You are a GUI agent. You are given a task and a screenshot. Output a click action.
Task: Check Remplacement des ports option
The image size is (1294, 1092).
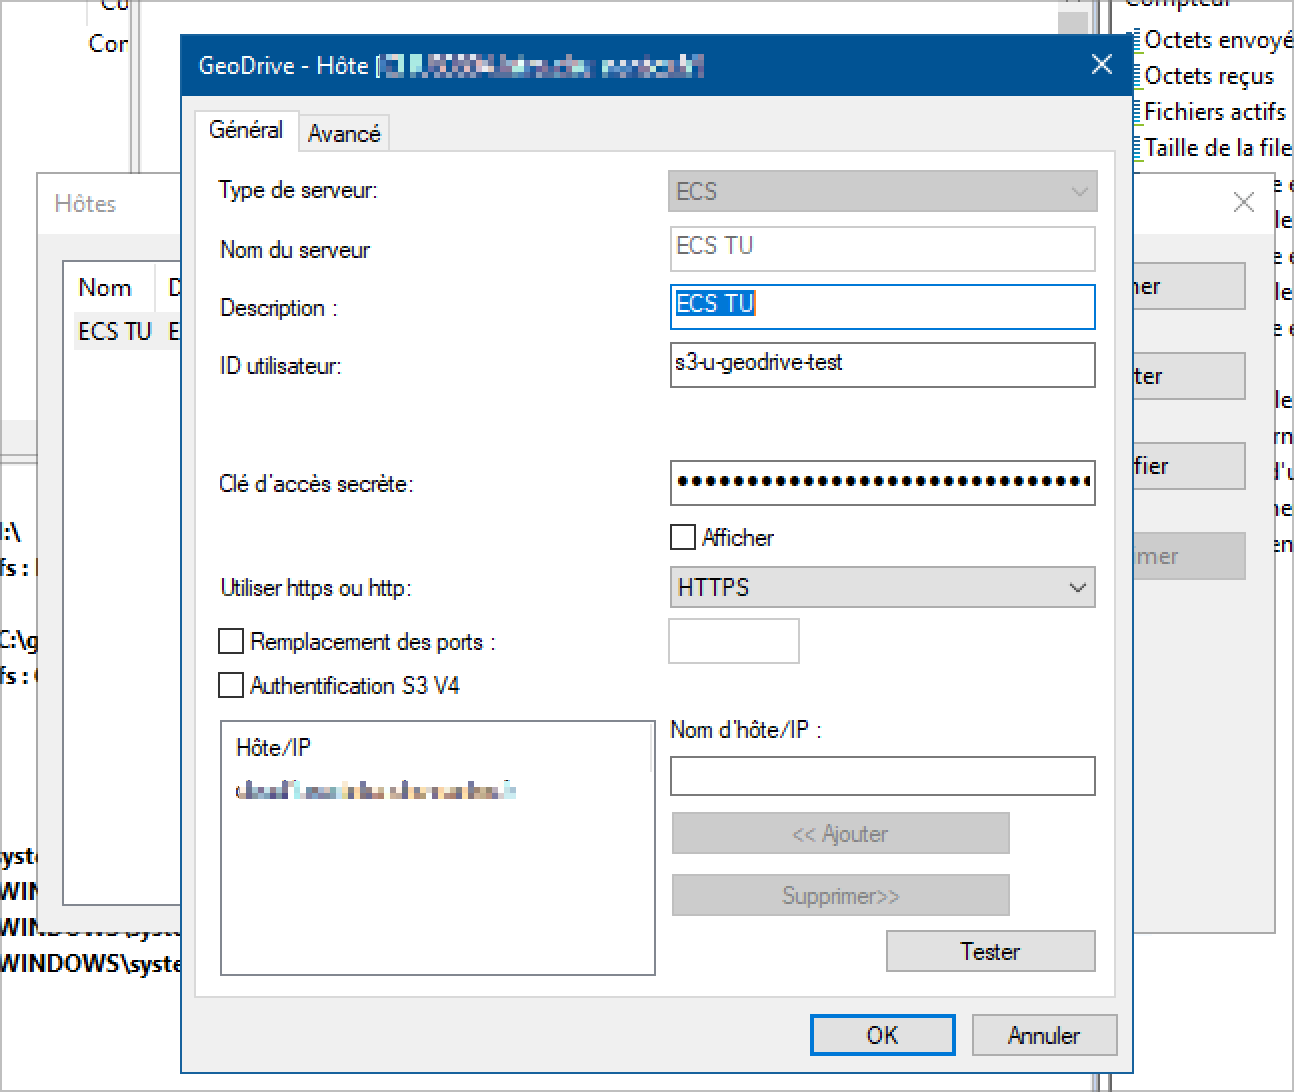coord(231,641)
